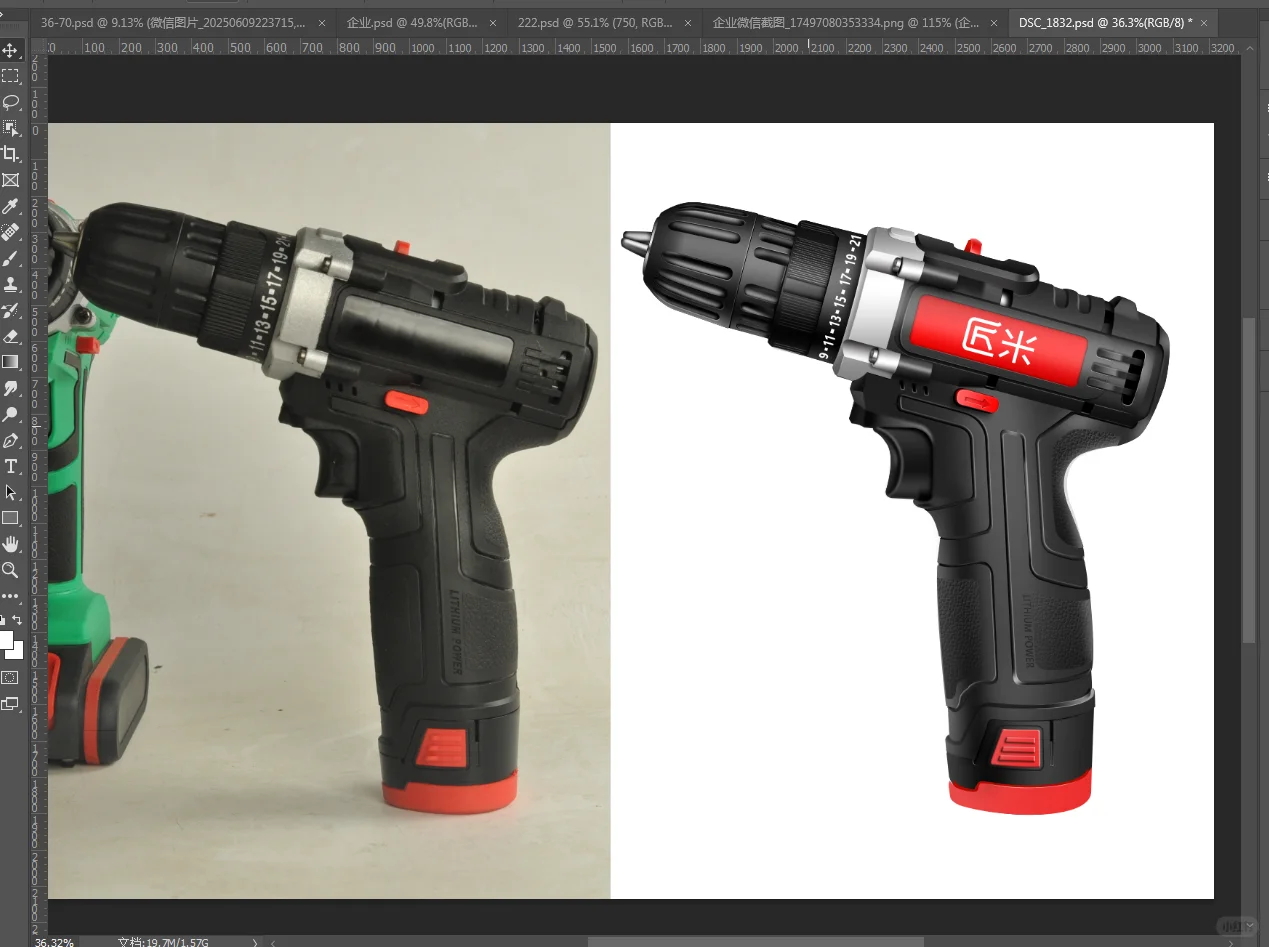Select the Spot Healing Brush tool
Image resolution: width=1269 pixels, height=947 pixels.
(x=10, y=232)
